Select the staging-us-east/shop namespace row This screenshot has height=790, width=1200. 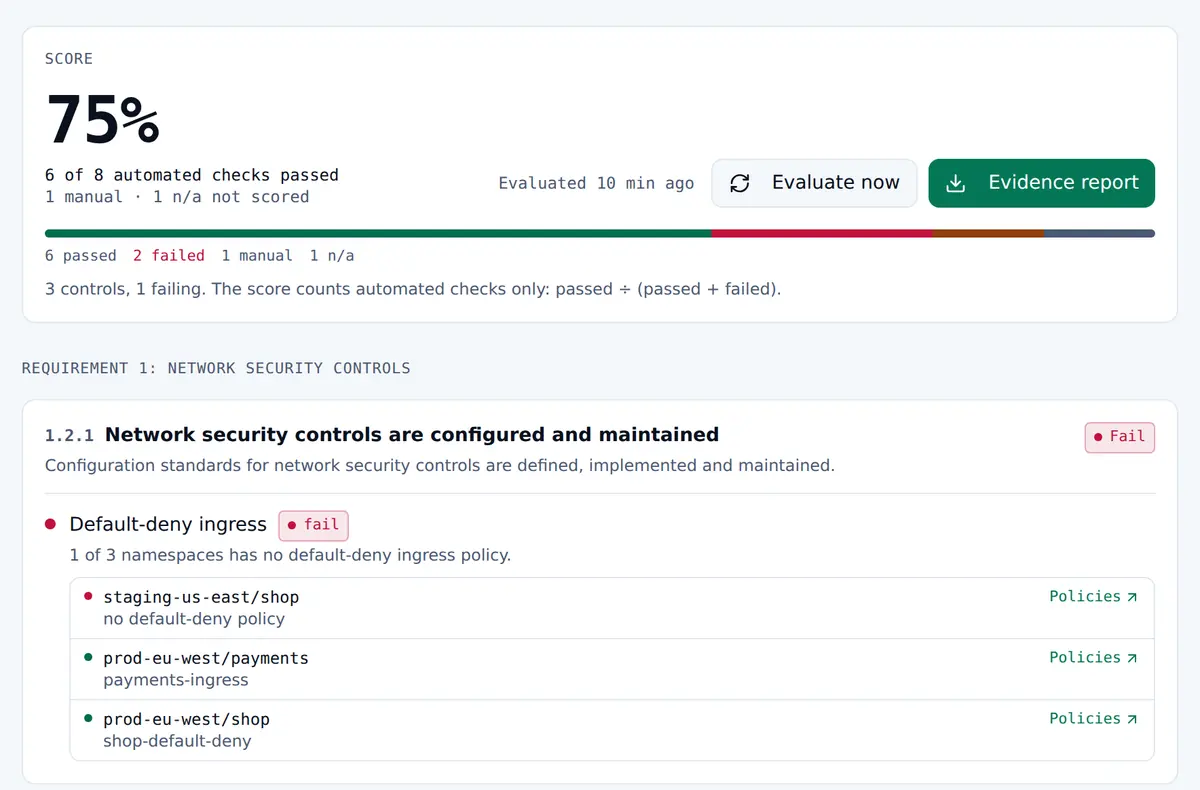pyautogui.click(x=612, y=608)
